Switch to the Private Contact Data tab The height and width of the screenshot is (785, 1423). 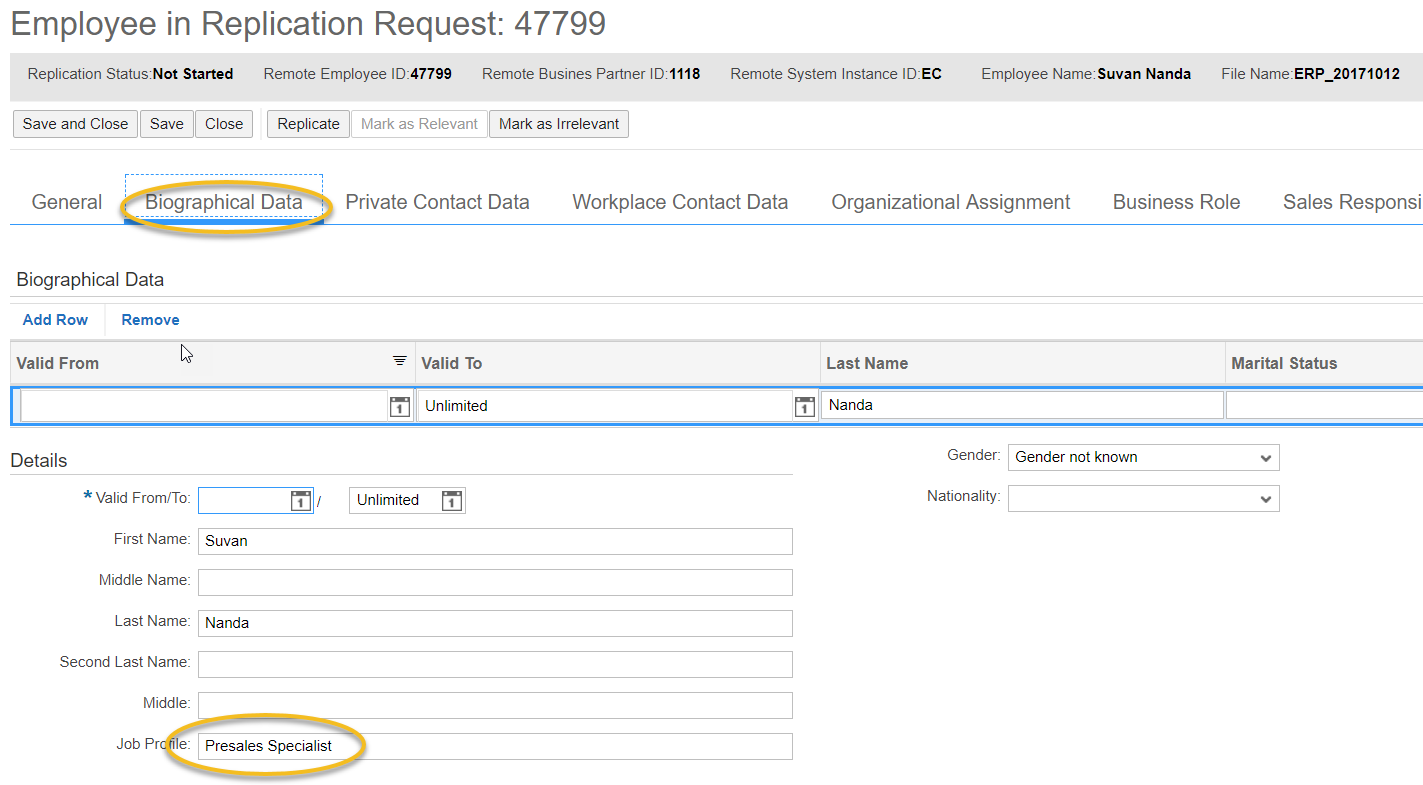[x=437, y=201]
